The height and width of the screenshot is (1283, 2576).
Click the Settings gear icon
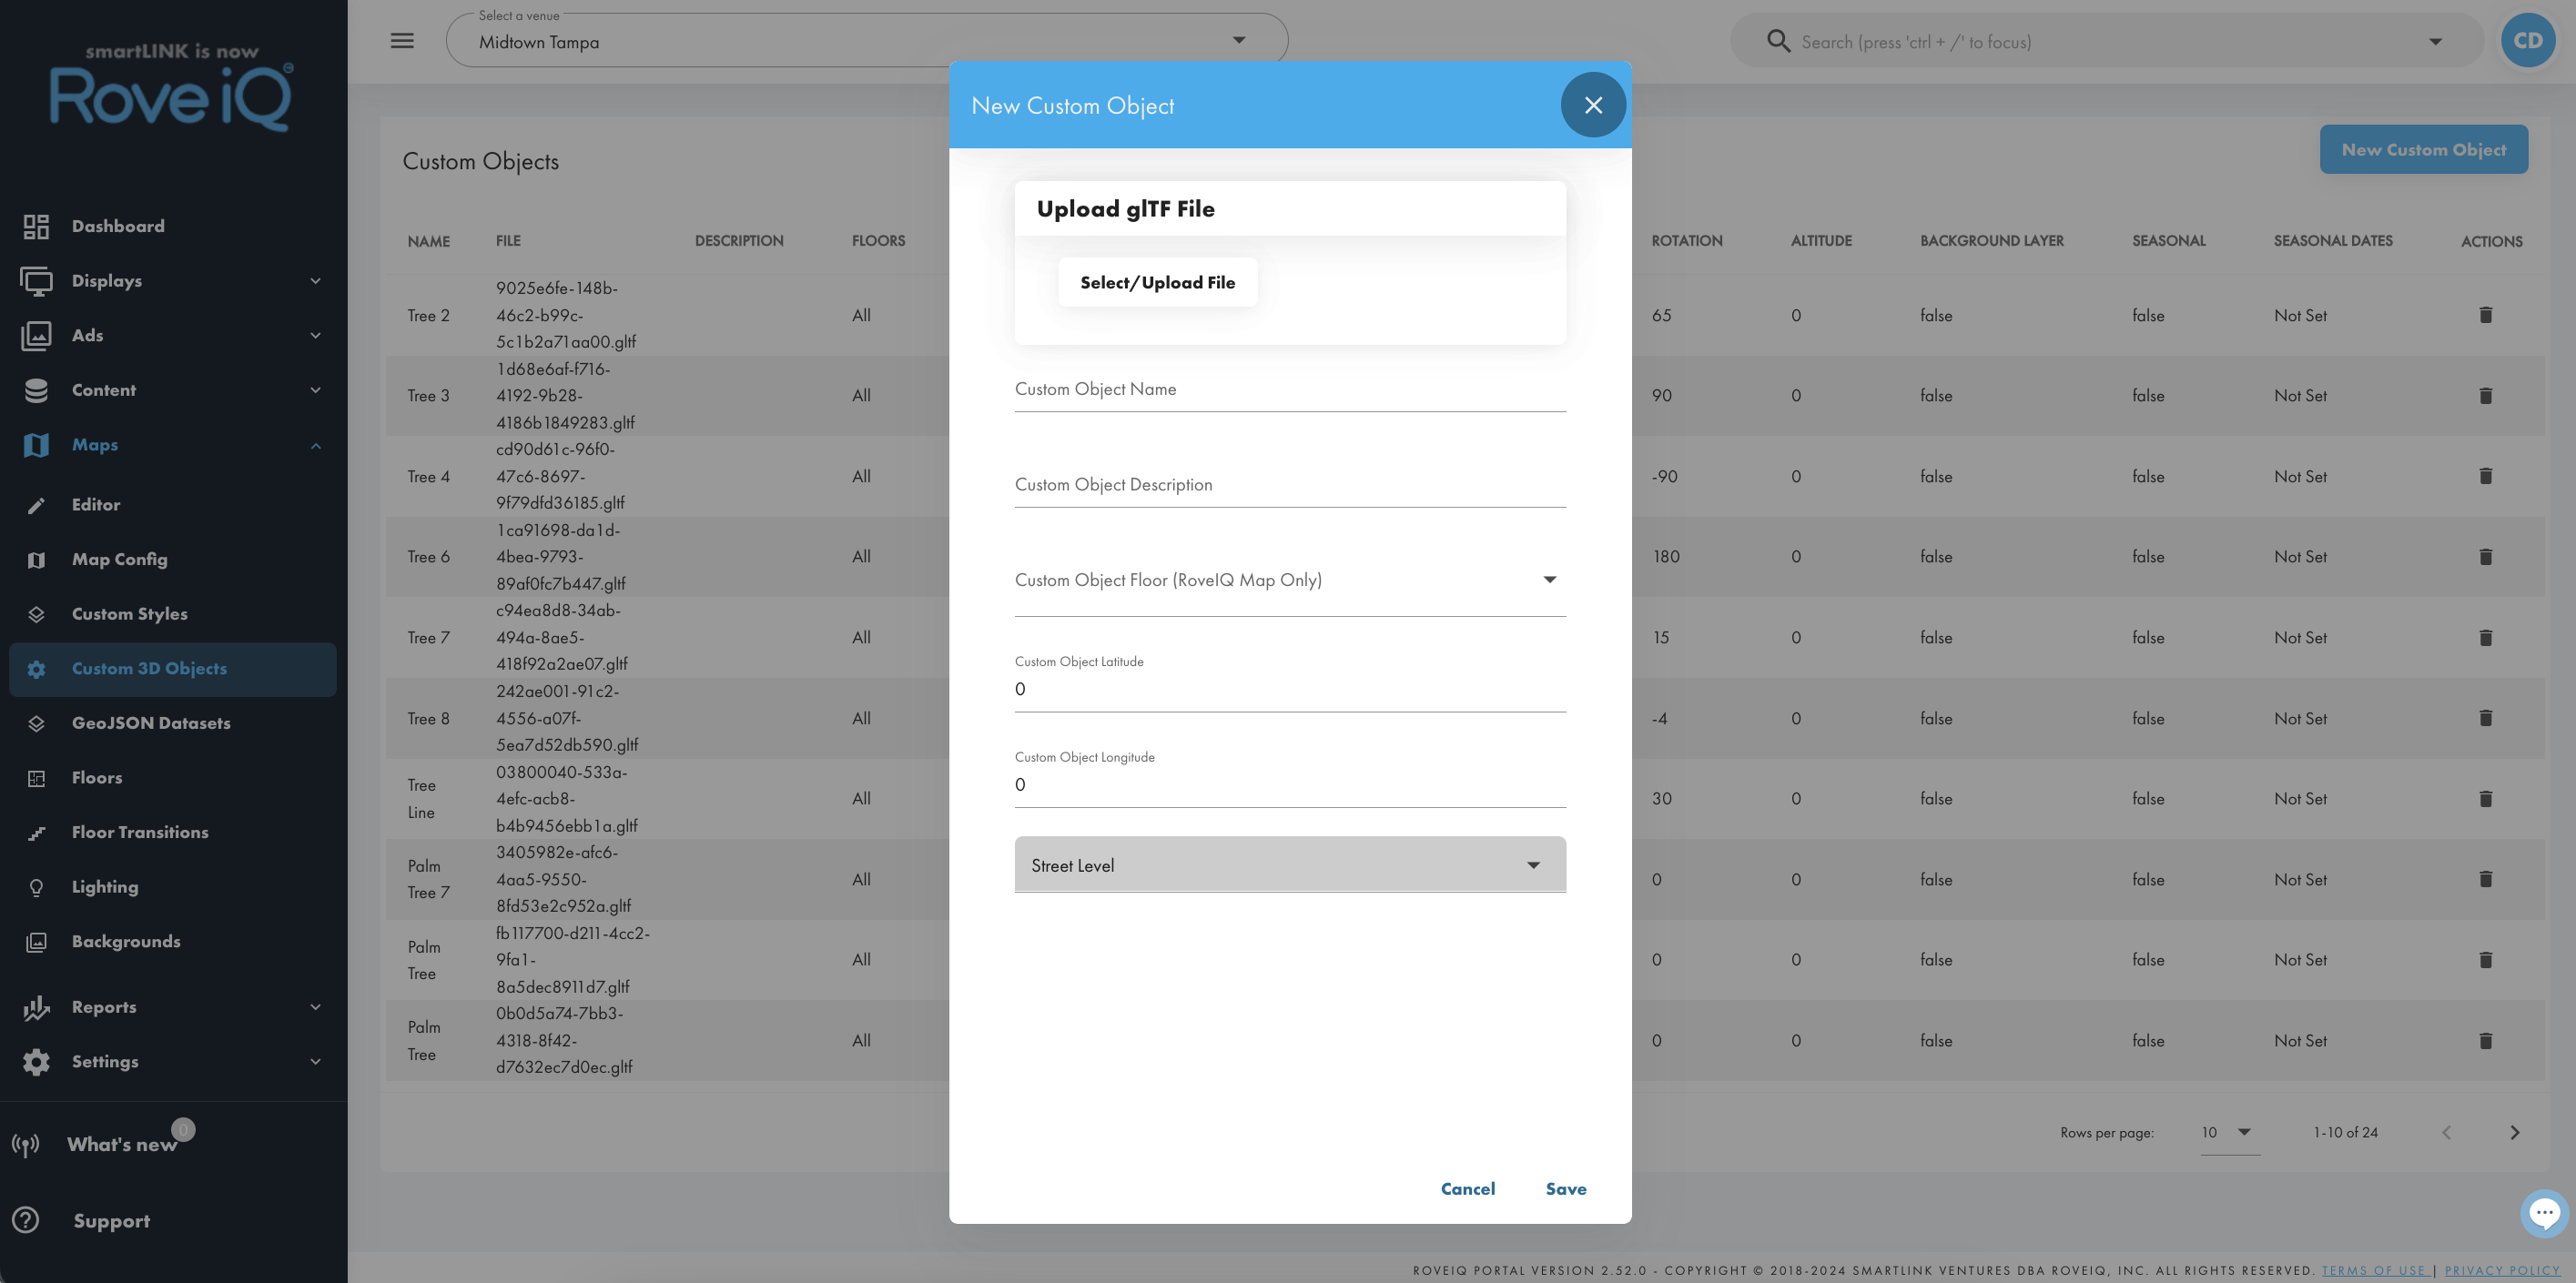[x=36, y=1062]
